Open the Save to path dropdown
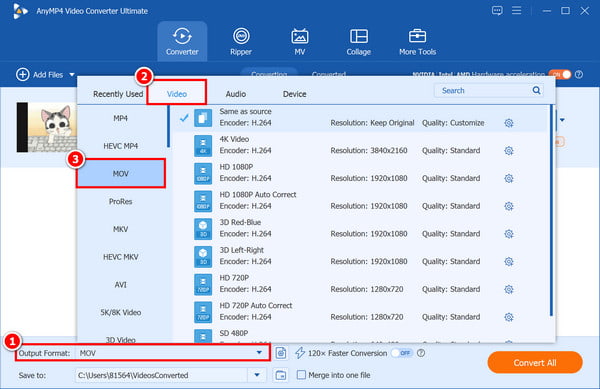 click(257, 375)
